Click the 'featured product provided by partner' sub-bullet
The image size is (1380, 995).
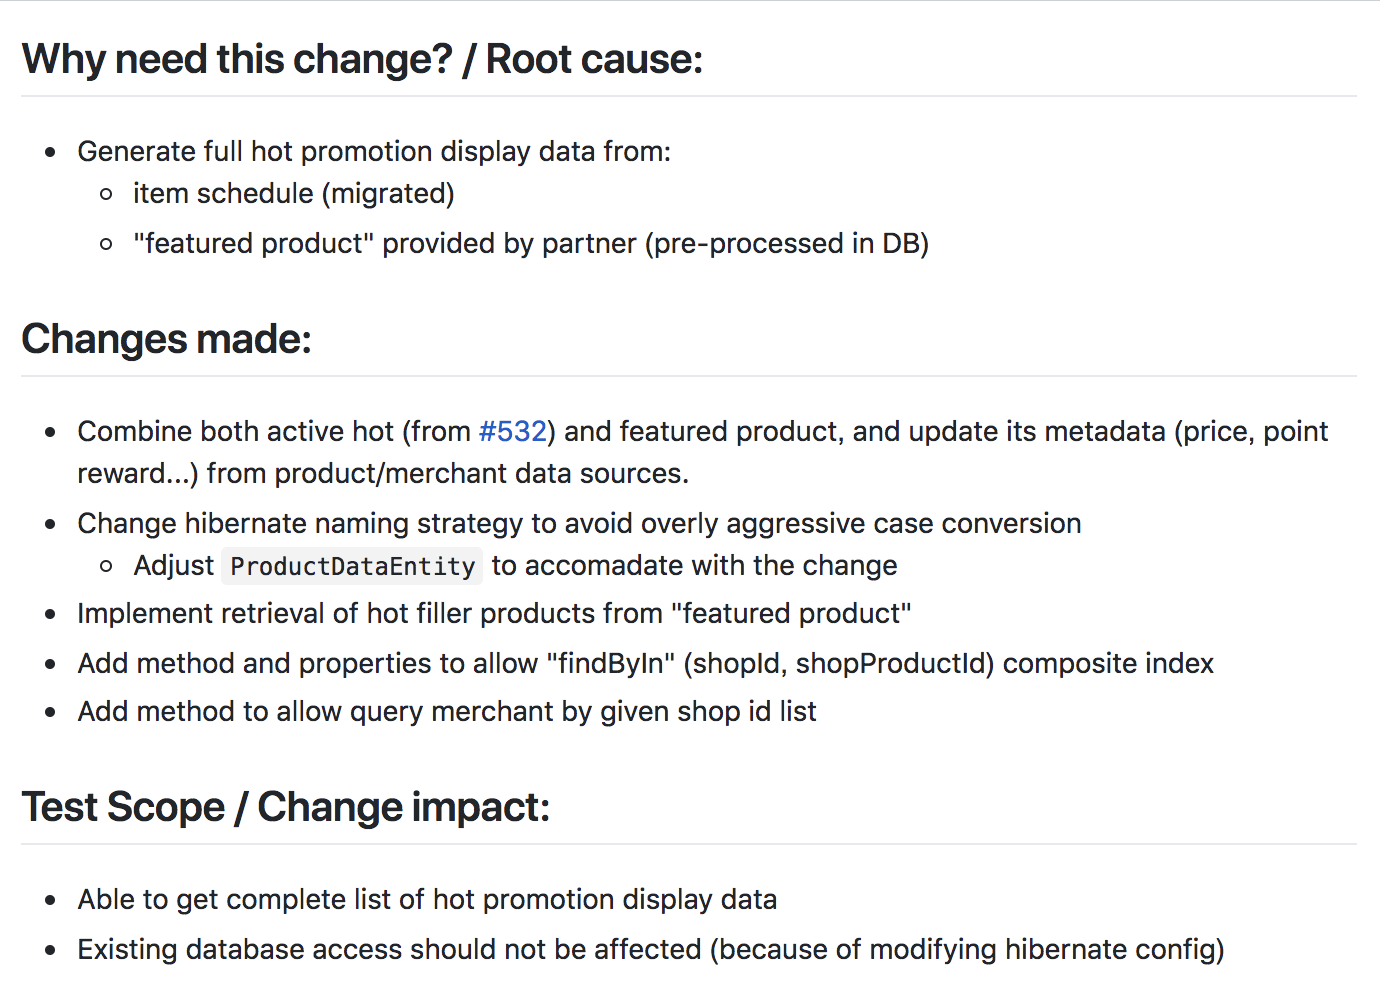coord(531,243)
